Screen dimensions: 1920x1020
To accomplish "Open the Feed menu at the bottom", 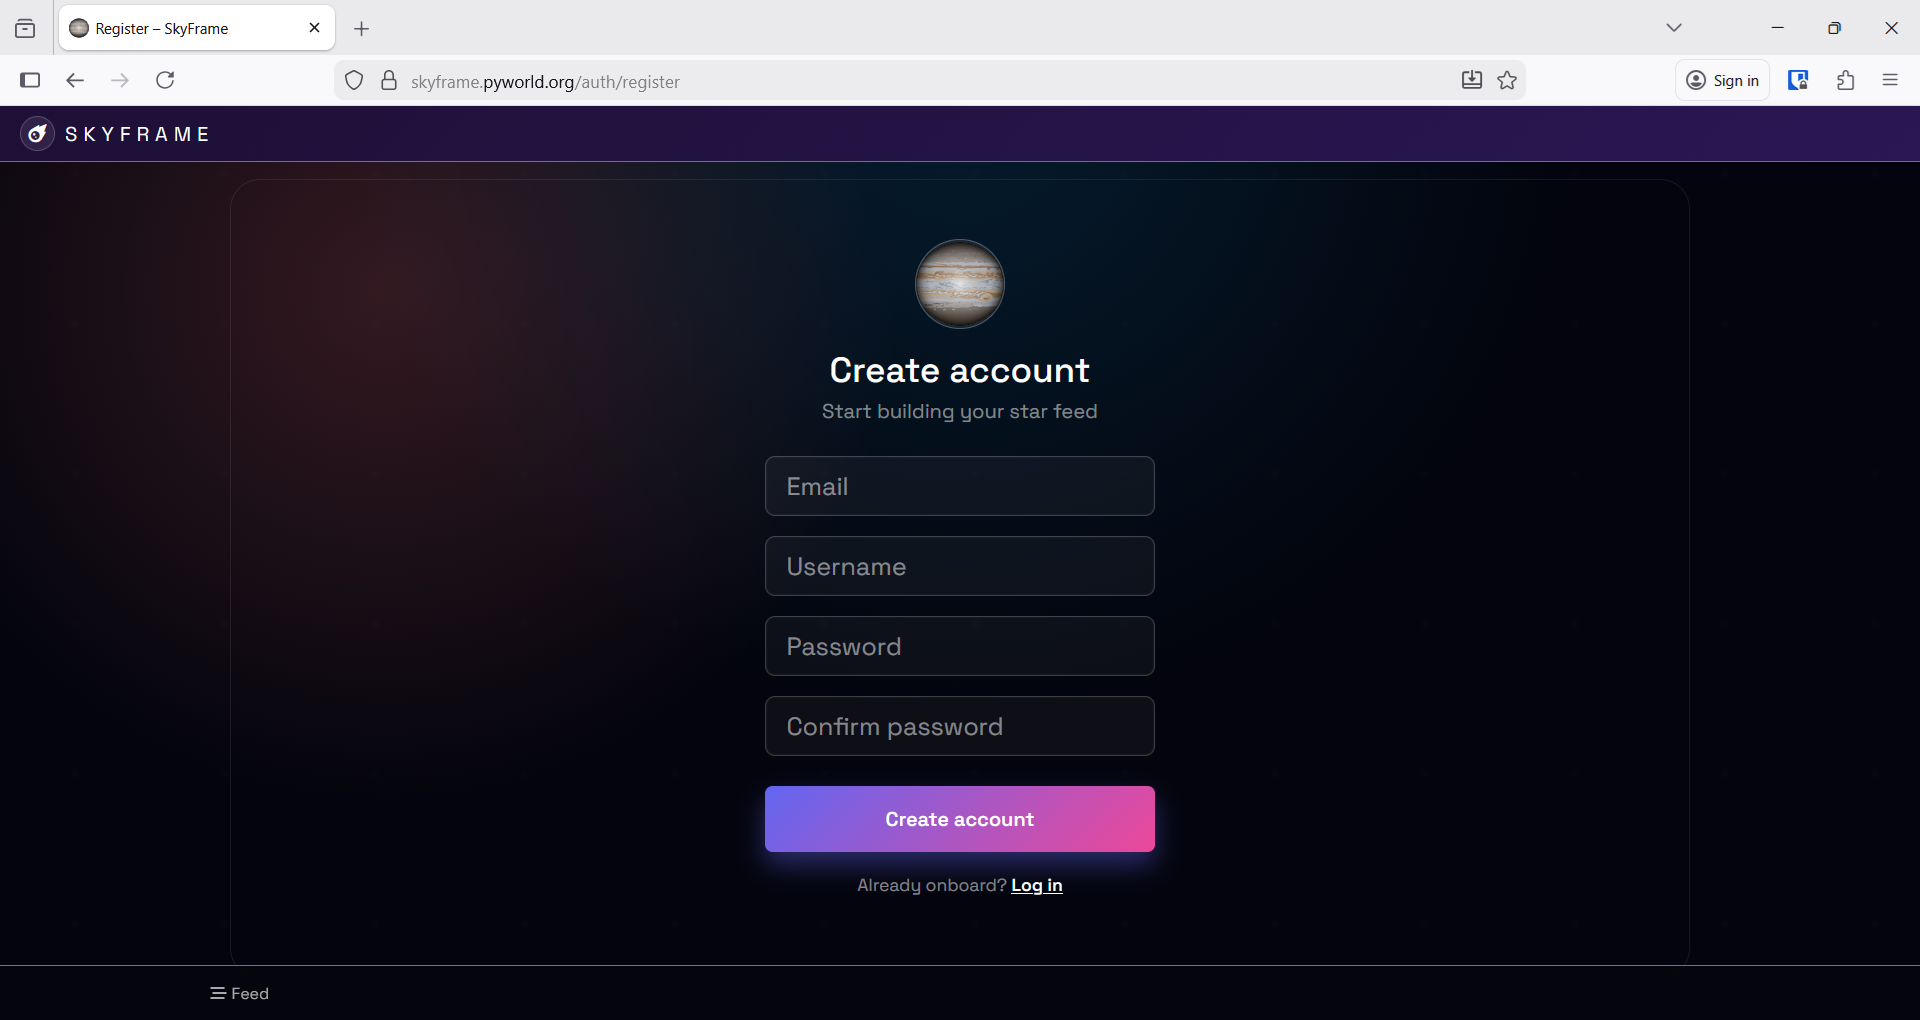I will coord(239,992).
